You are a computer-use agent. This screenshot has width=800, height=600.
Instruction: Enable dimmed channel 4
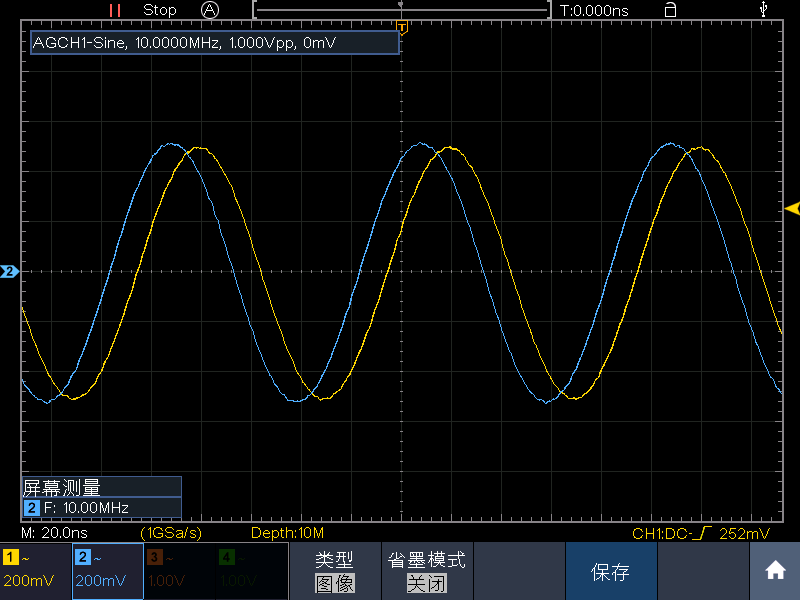coord(251,571)
